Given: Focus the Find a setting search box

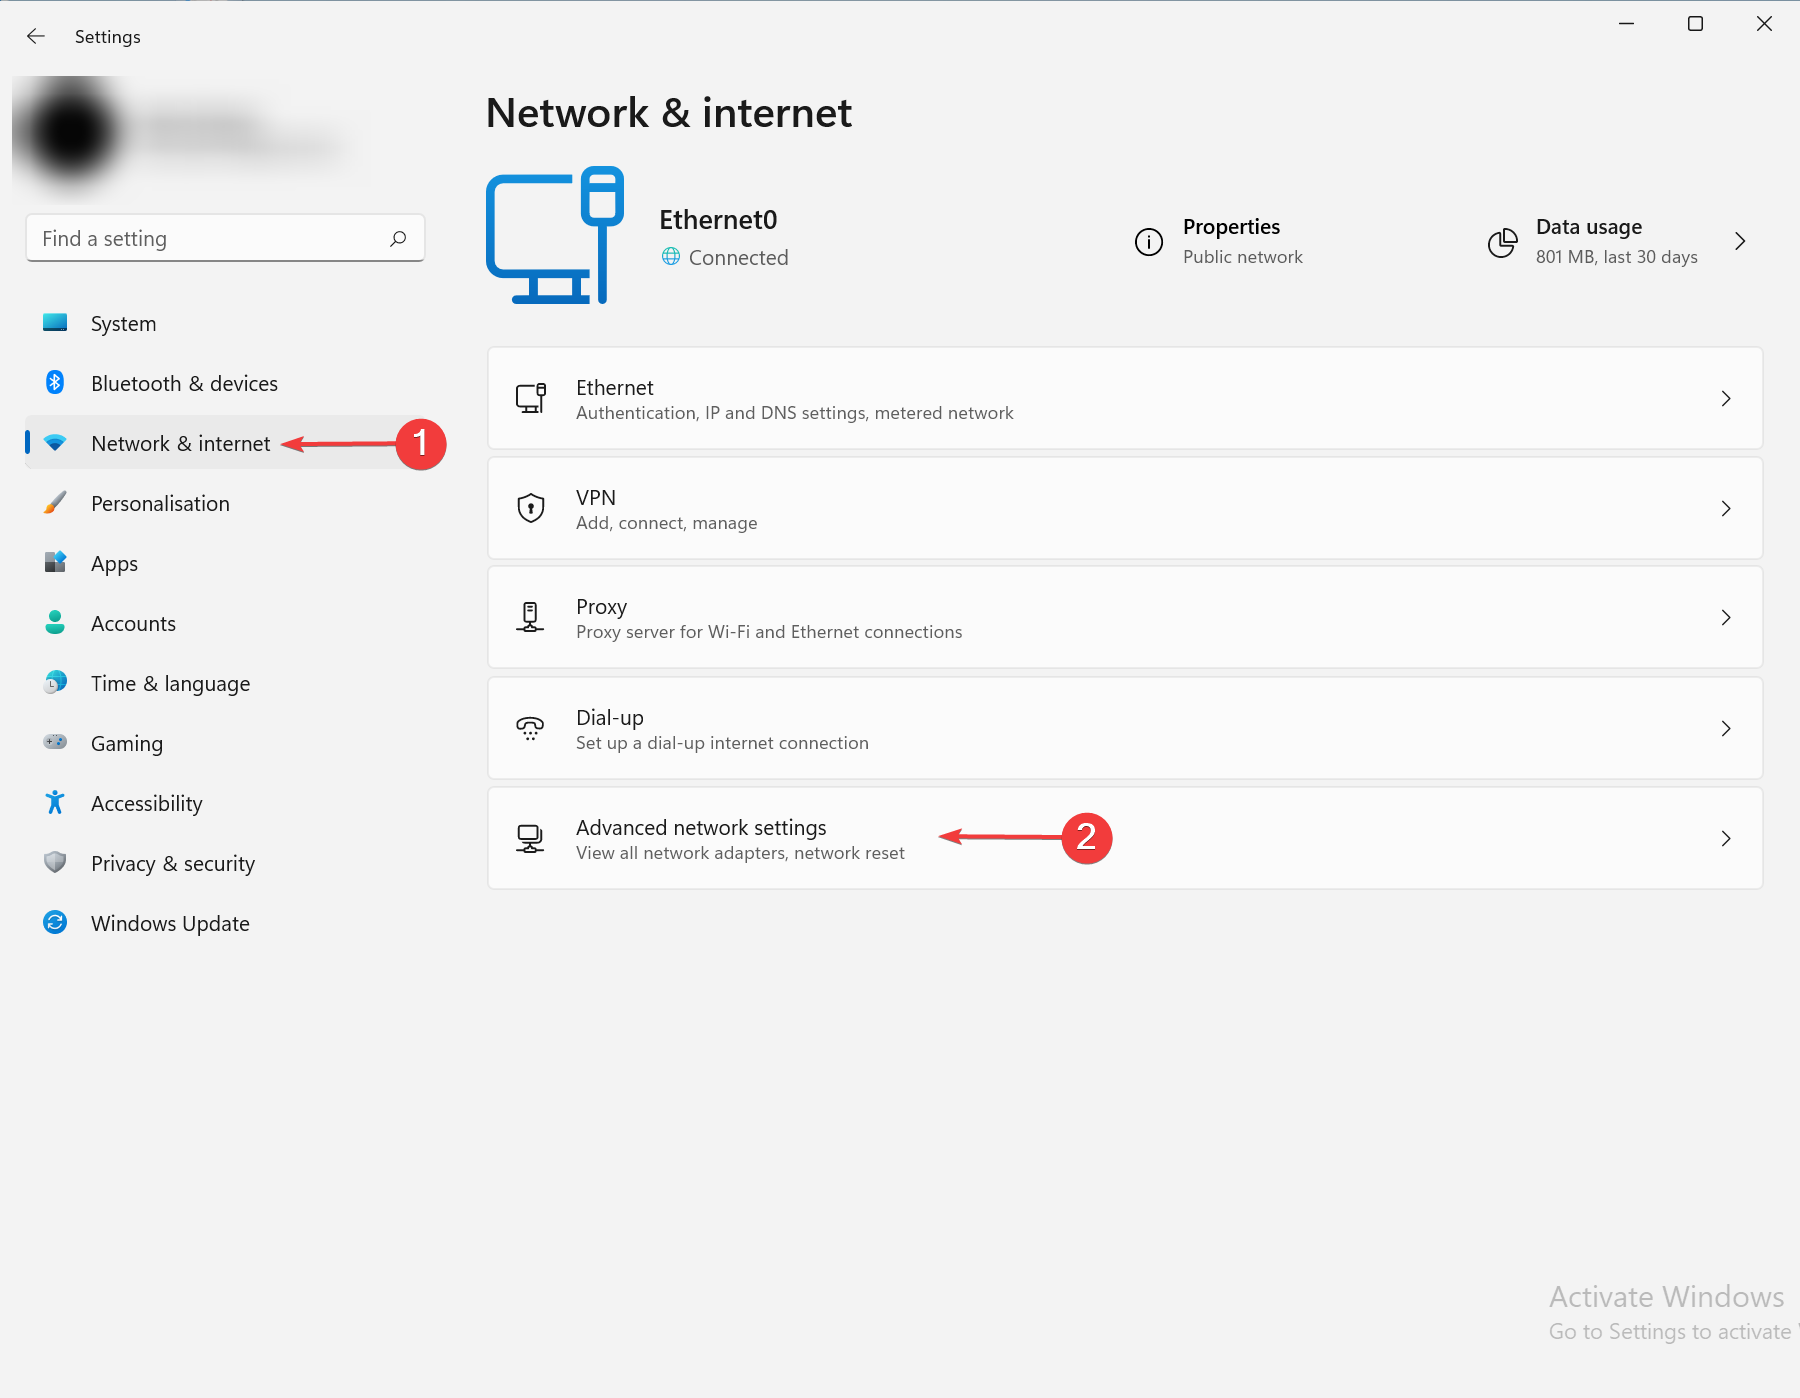Looking at the screenshot, I should [x=225, y=238].
